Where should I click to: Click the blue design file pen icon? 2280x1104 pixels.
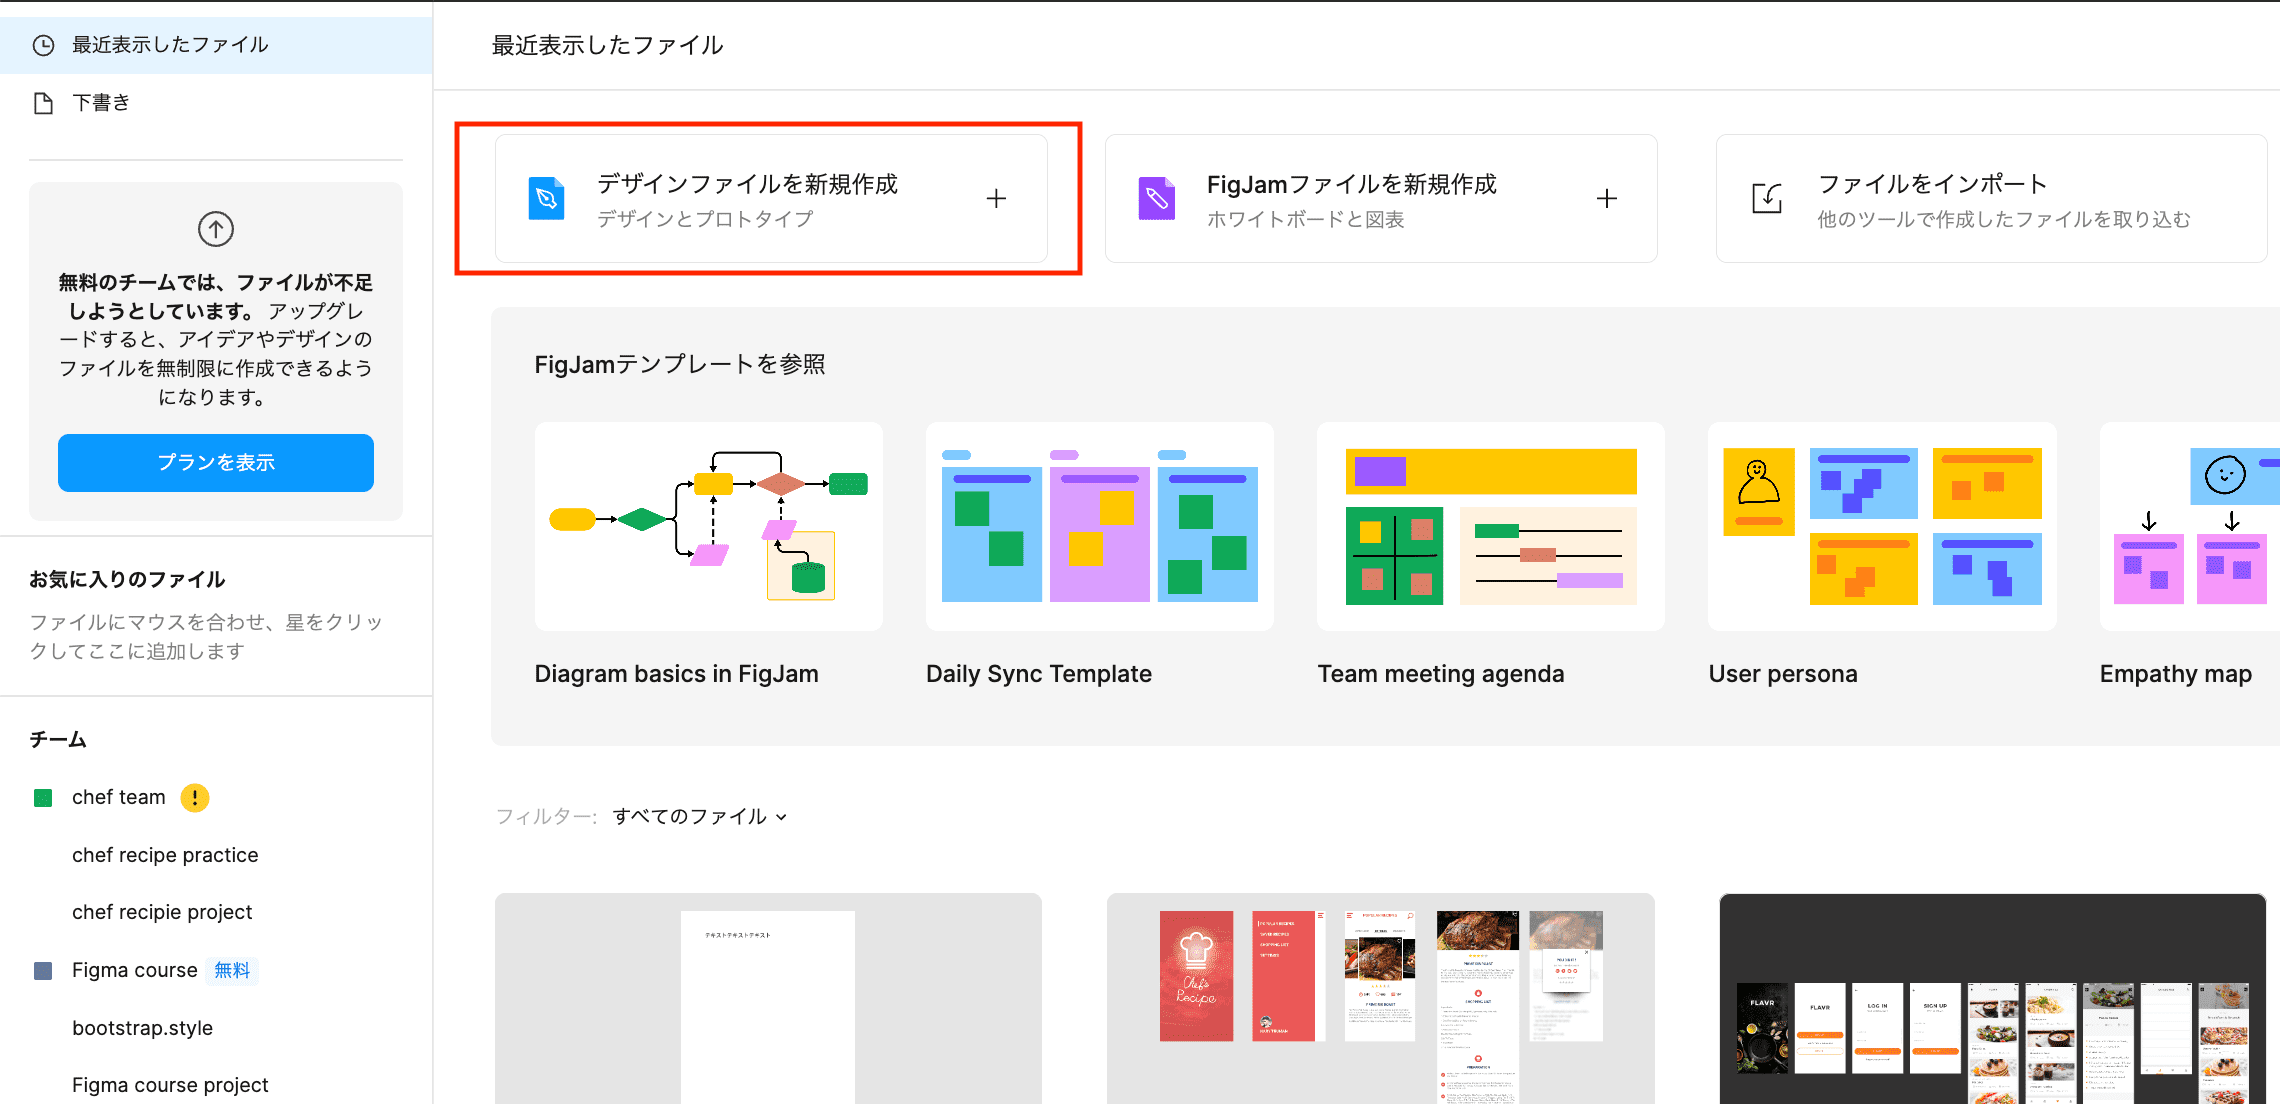546,199
